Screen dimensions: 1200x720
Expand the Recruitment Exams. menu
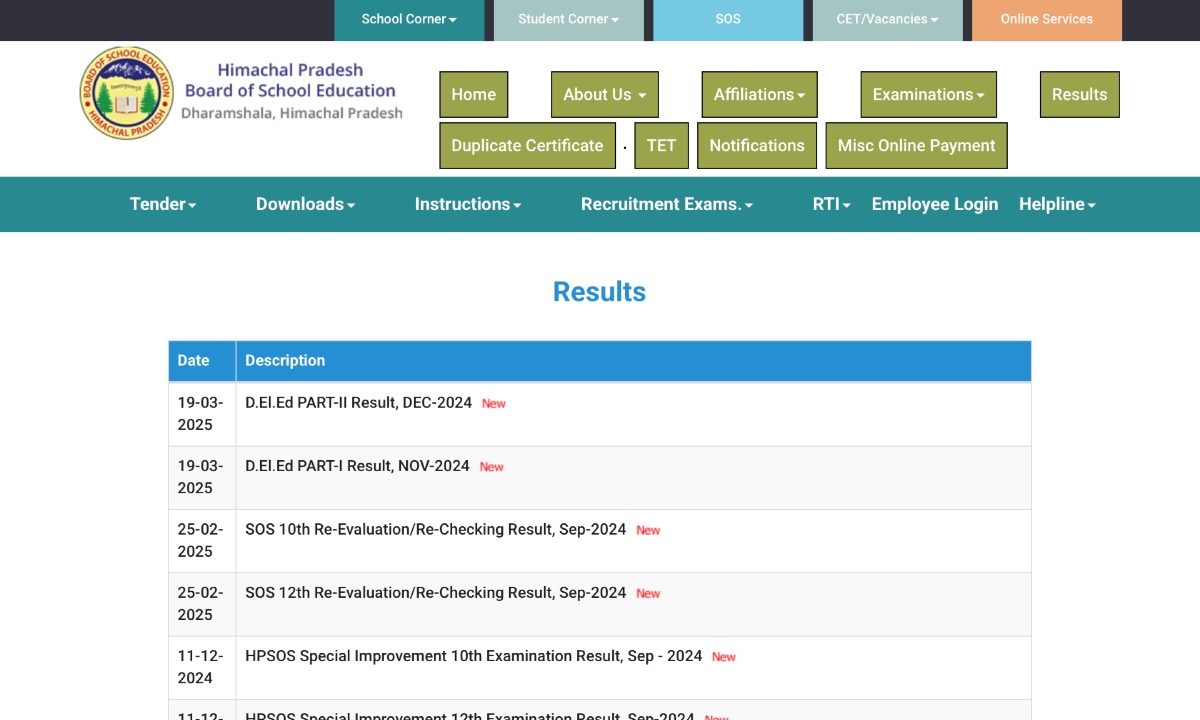[x=667, y=204]
